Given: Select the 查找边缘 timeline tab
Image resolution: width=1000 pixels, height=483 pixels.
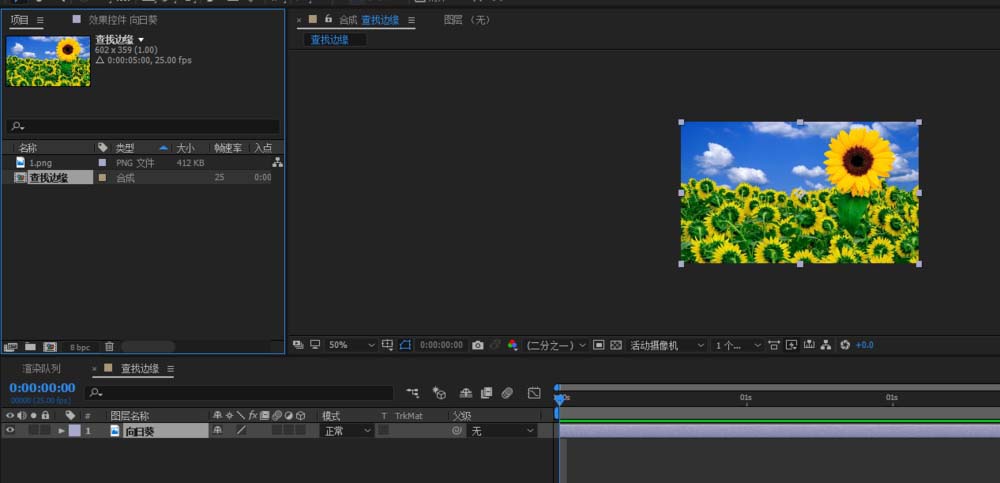Looking at the screenshot, I should click(x=140, y=369).
